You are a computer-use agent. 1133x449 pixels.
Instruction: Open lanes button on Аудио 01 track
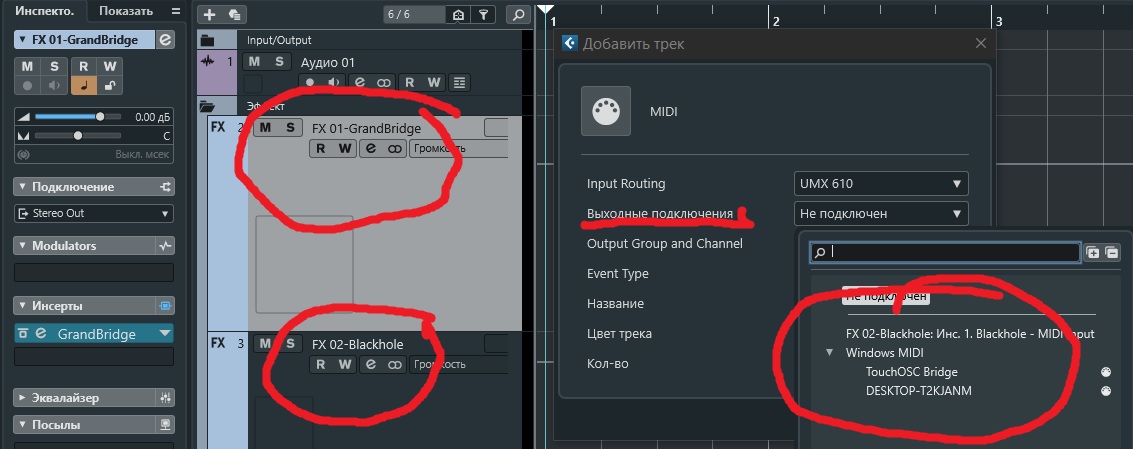458,82
